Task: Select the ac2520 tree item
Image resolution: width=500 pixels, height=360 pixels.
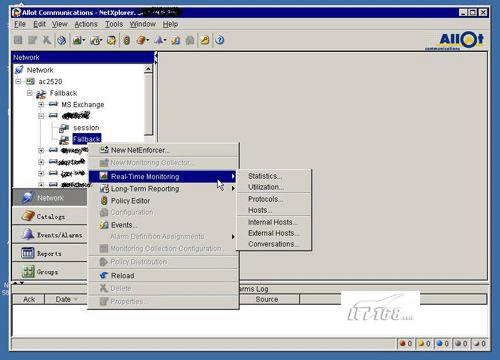Action: point(50,81)
